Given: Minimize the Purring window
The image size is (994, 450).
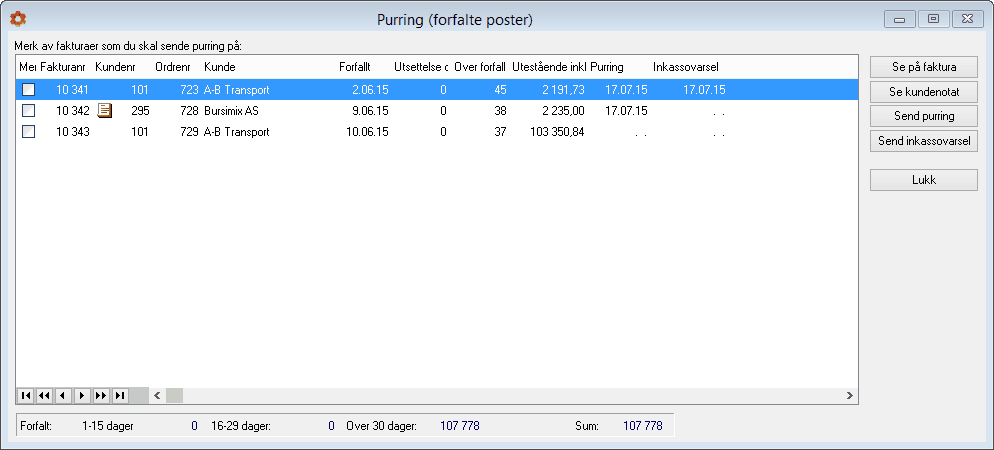Looking at the screenshot, I should [900, 19].
